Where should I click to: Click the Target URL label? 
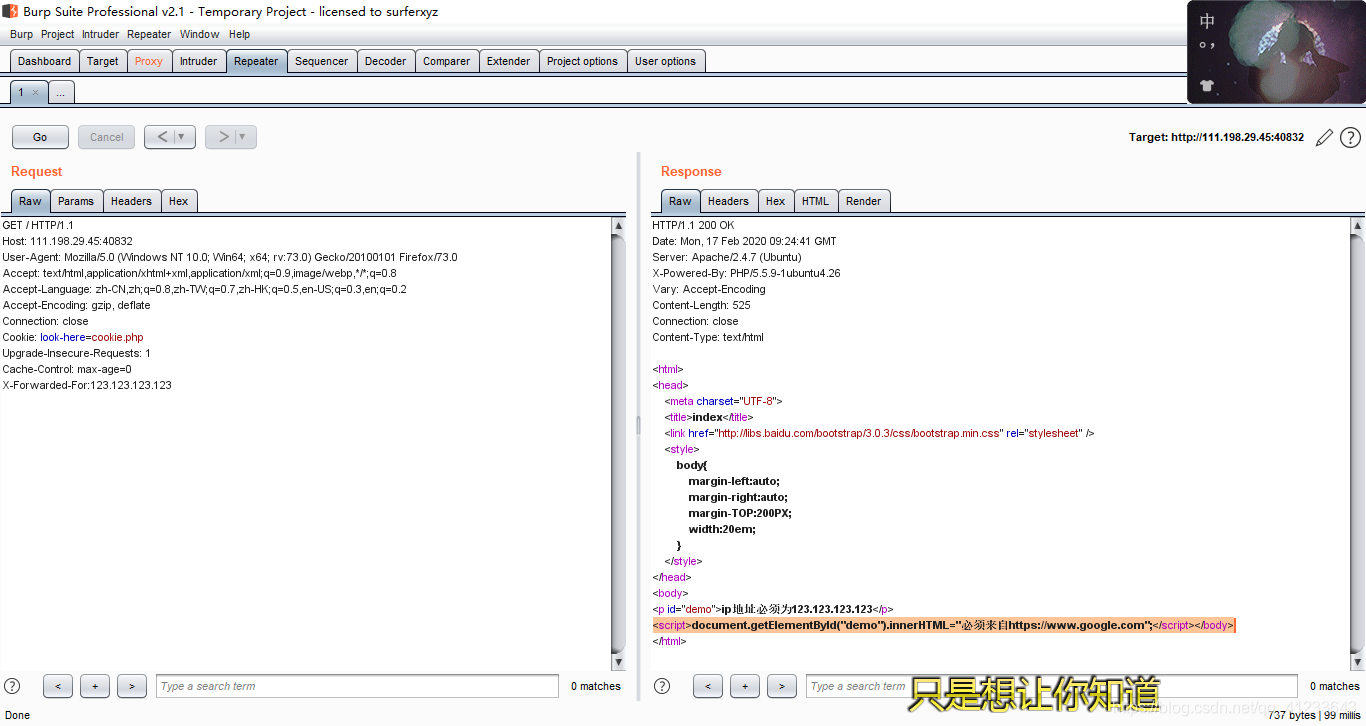[1216, 138]
